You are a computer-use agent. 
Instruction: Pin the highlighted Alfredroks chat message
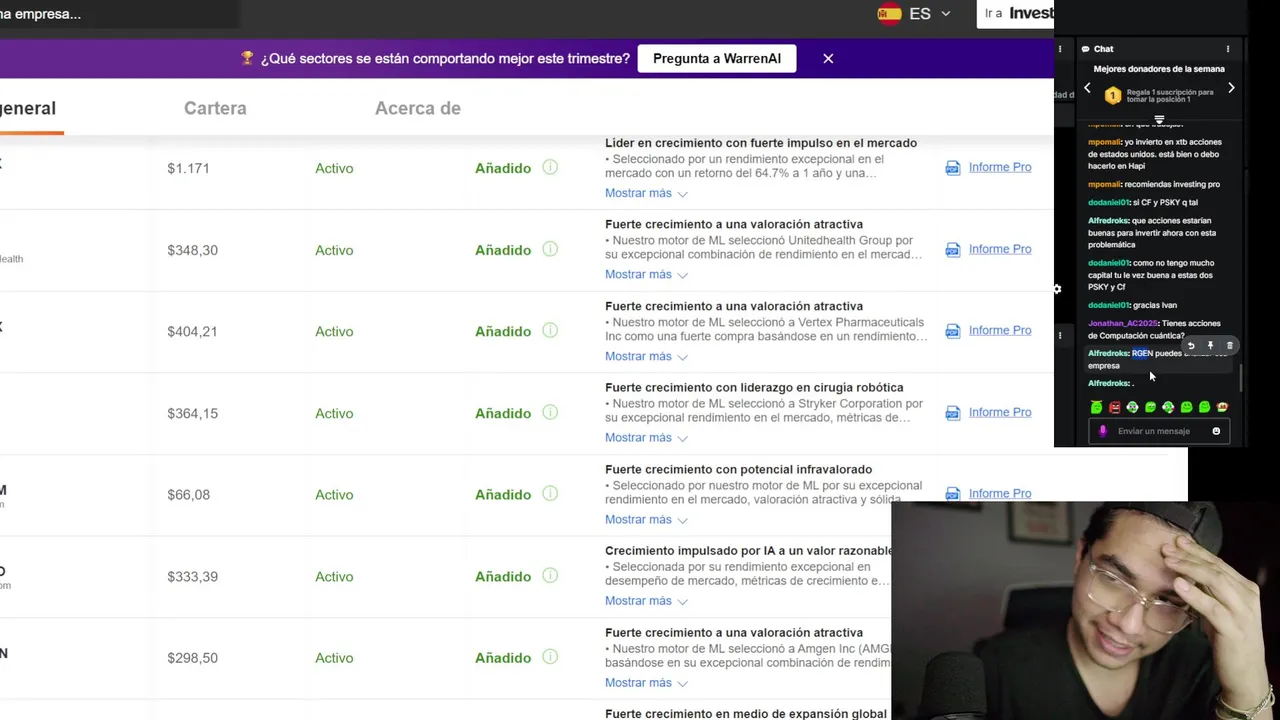[x=1210, y=346]
